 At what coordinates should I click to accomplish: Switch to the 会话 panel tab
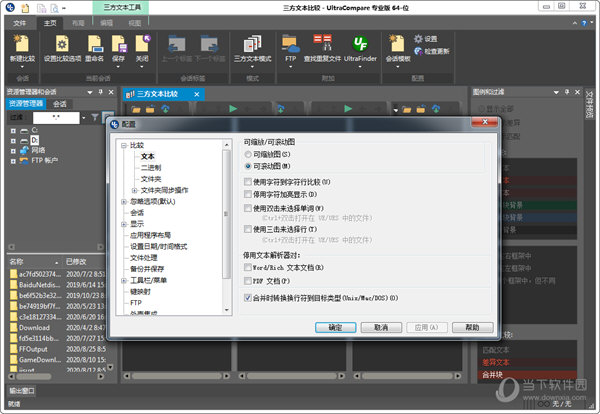click(x=59, y=104)
